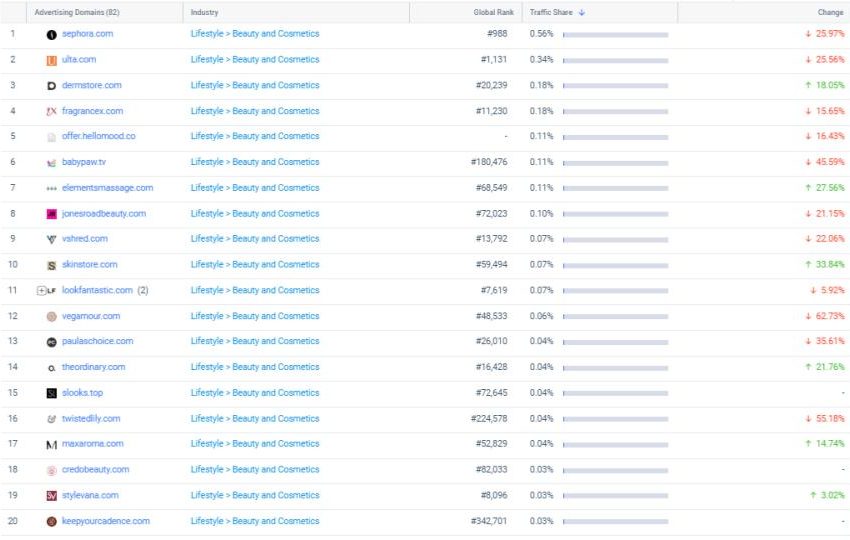Viewport: 850px width, 540px height.
Task: Click the keepyourcadence.com traffic share bar
Action: (615, 522)
